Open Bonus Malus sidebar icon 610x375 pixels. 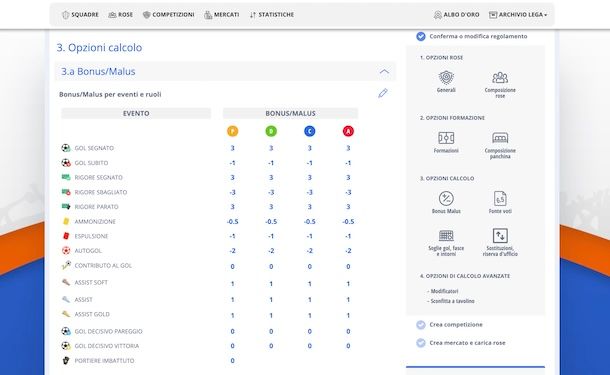446,198
